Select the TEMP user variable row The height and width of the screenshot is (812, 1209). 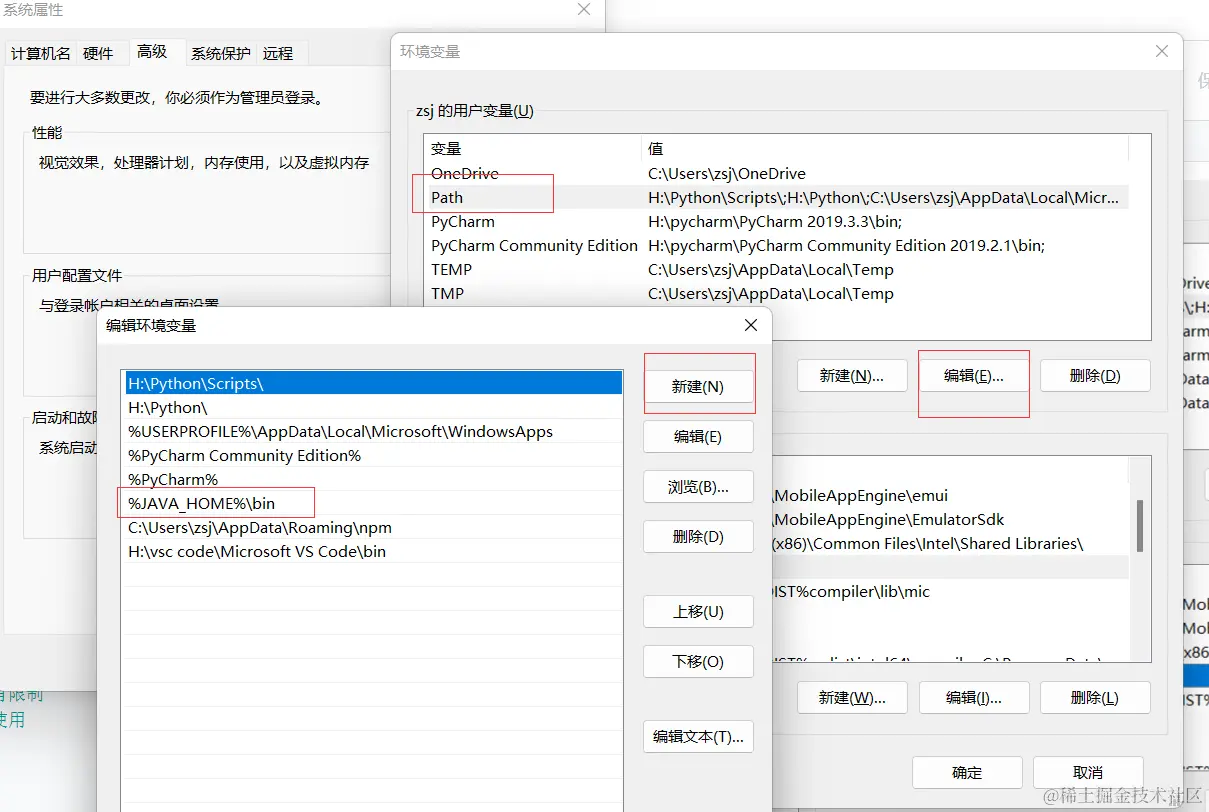coord(776,269)
